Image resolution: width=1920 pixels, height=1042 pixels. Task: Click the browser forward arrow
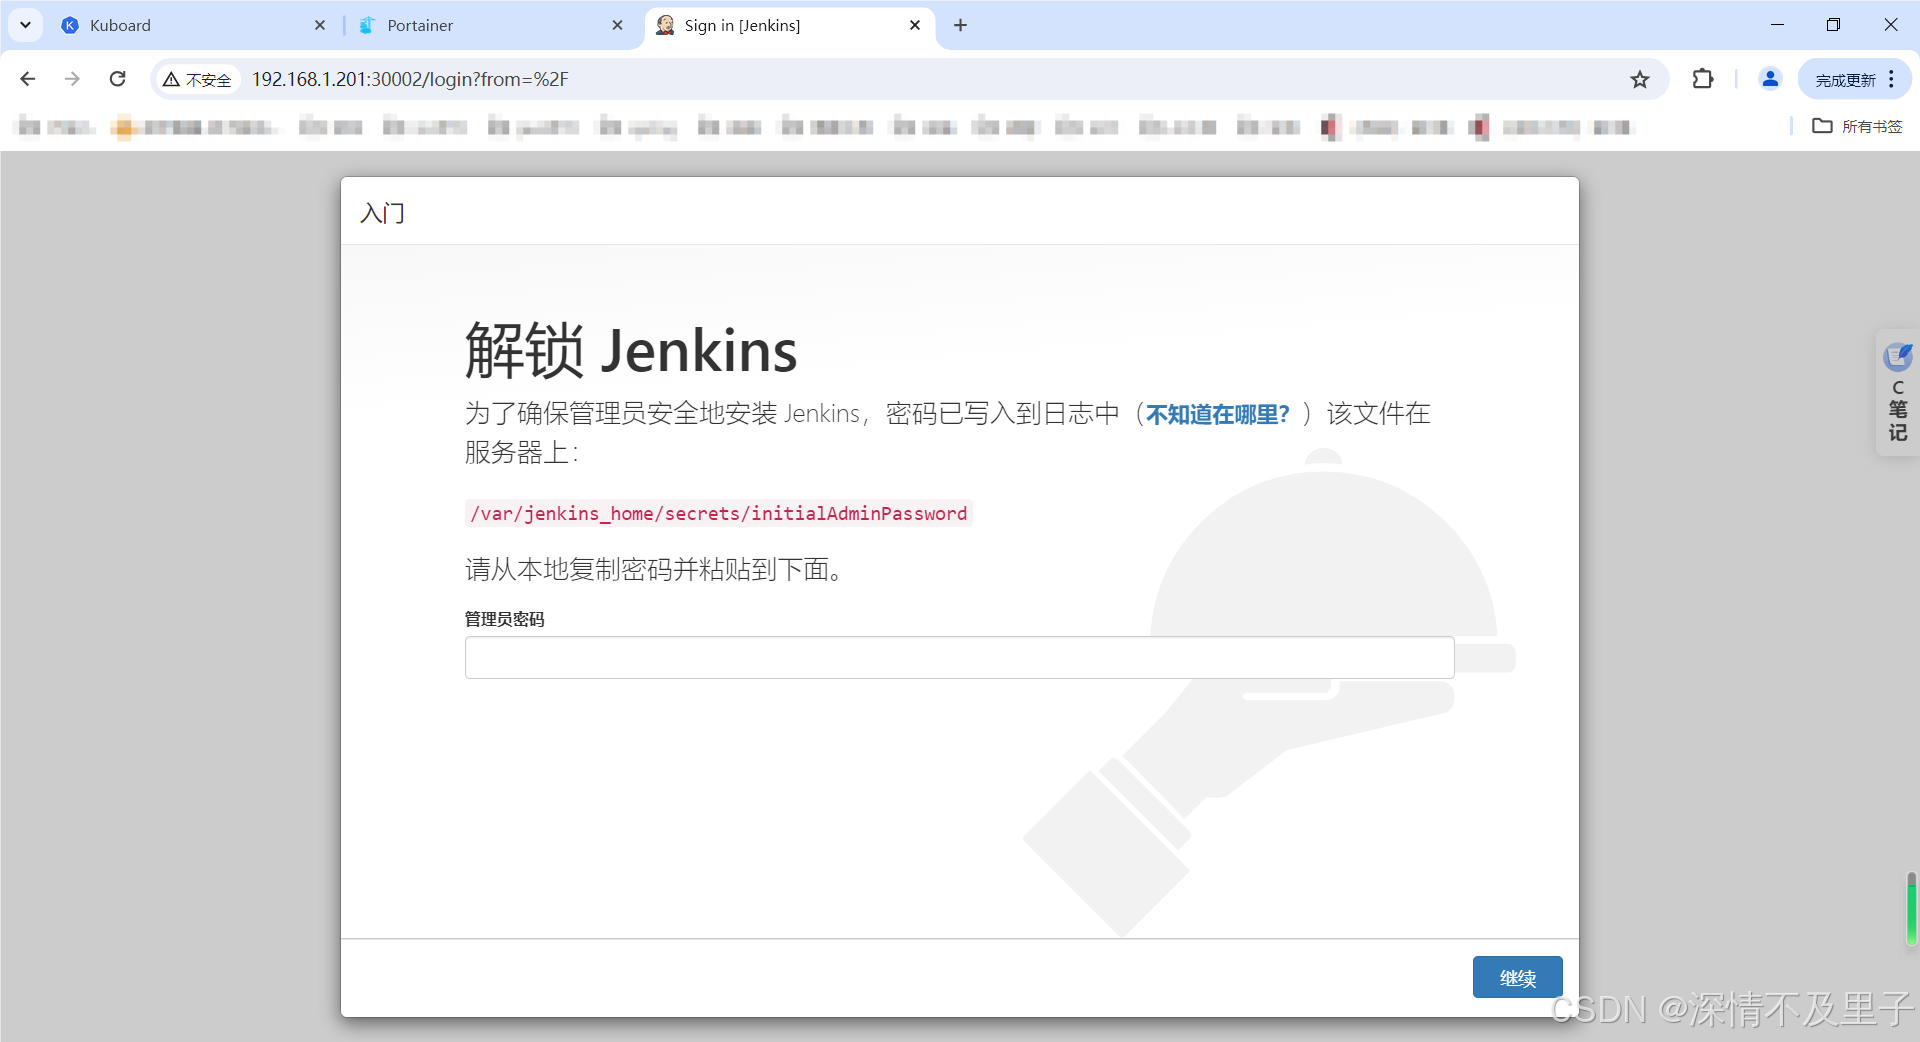tap(72, 79)
